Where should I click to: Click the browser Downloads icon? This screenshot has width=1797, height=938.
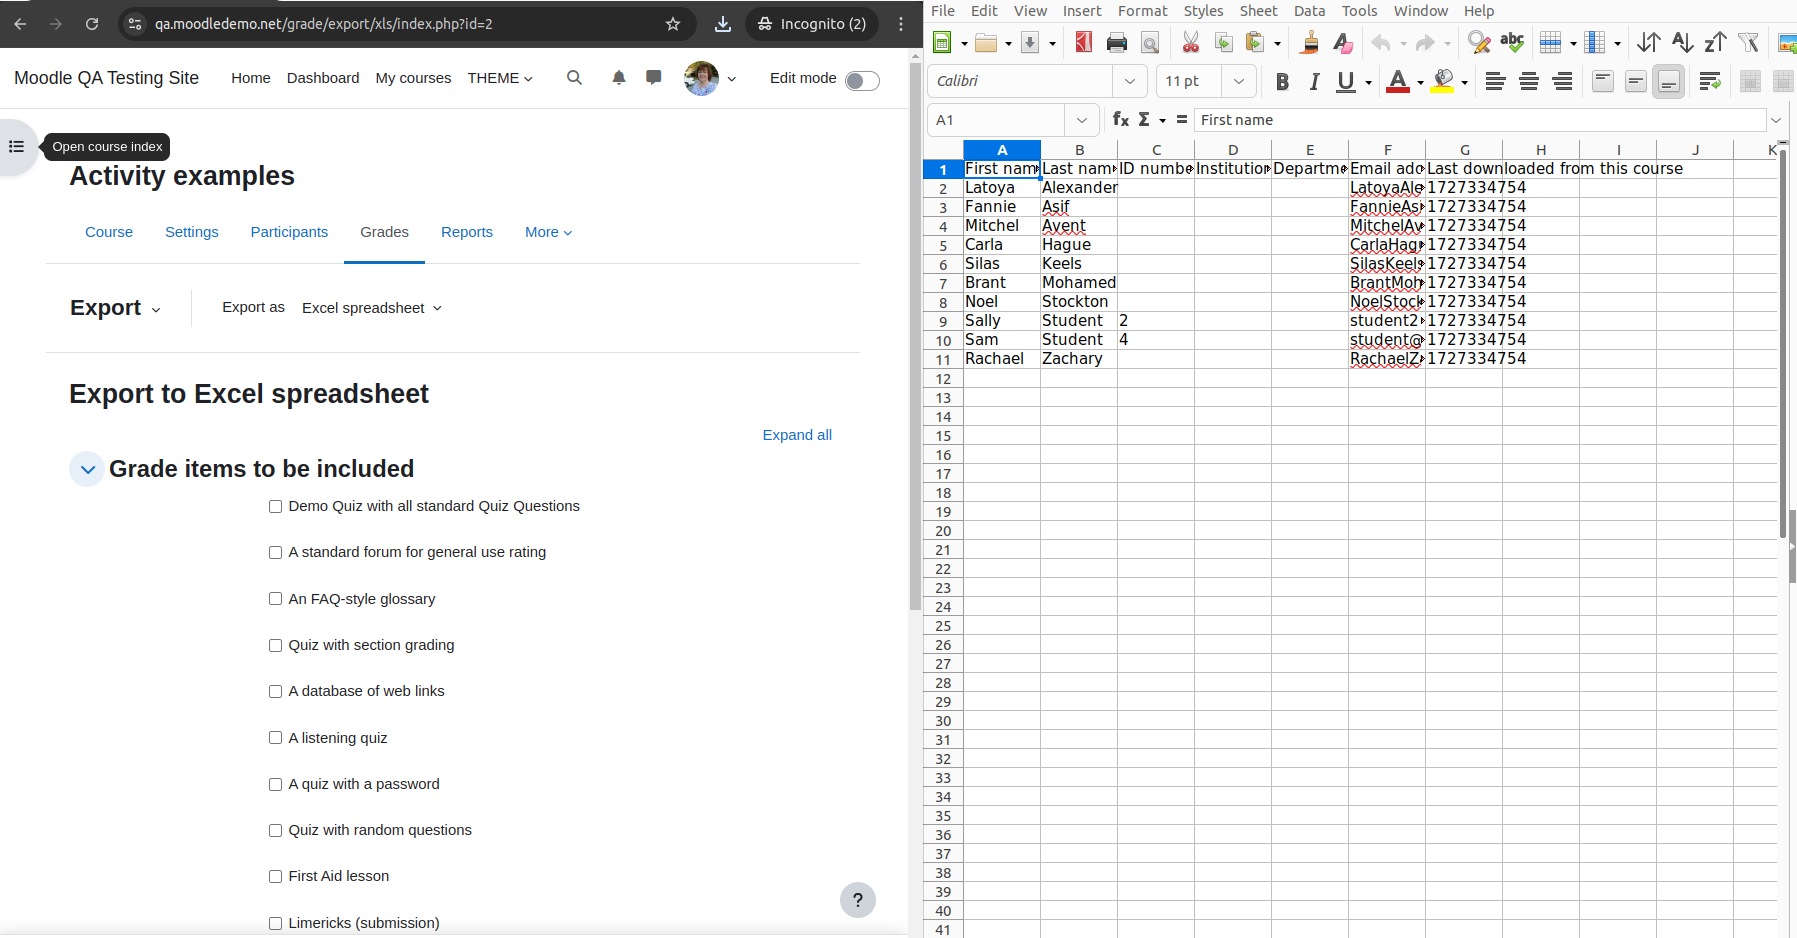pos(723,24)
